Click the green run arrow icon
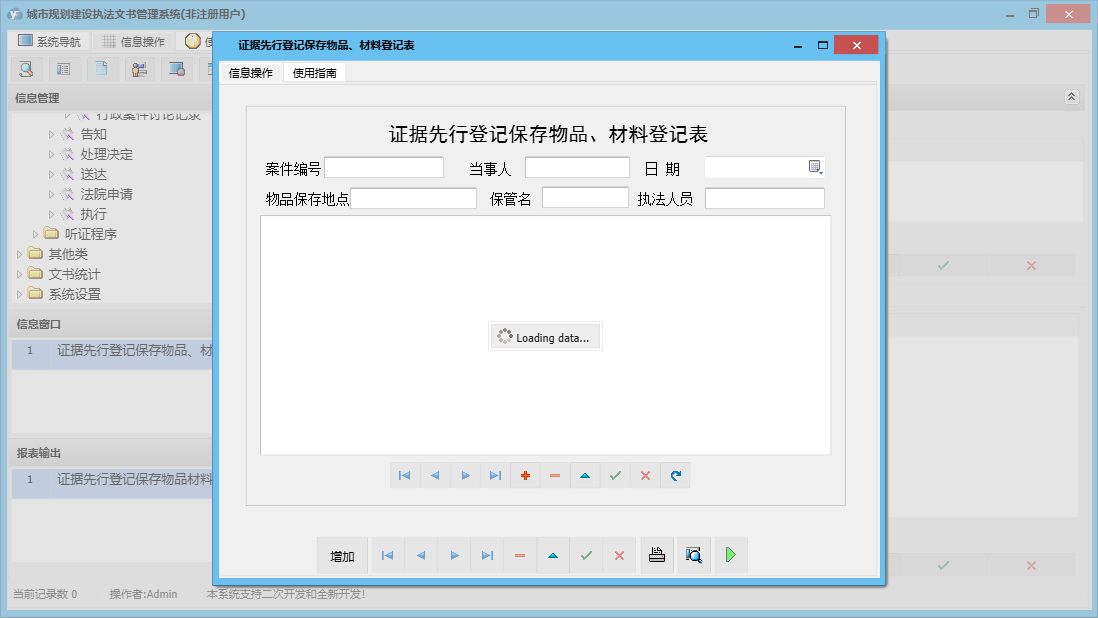1098x618 pixels. 730,555
